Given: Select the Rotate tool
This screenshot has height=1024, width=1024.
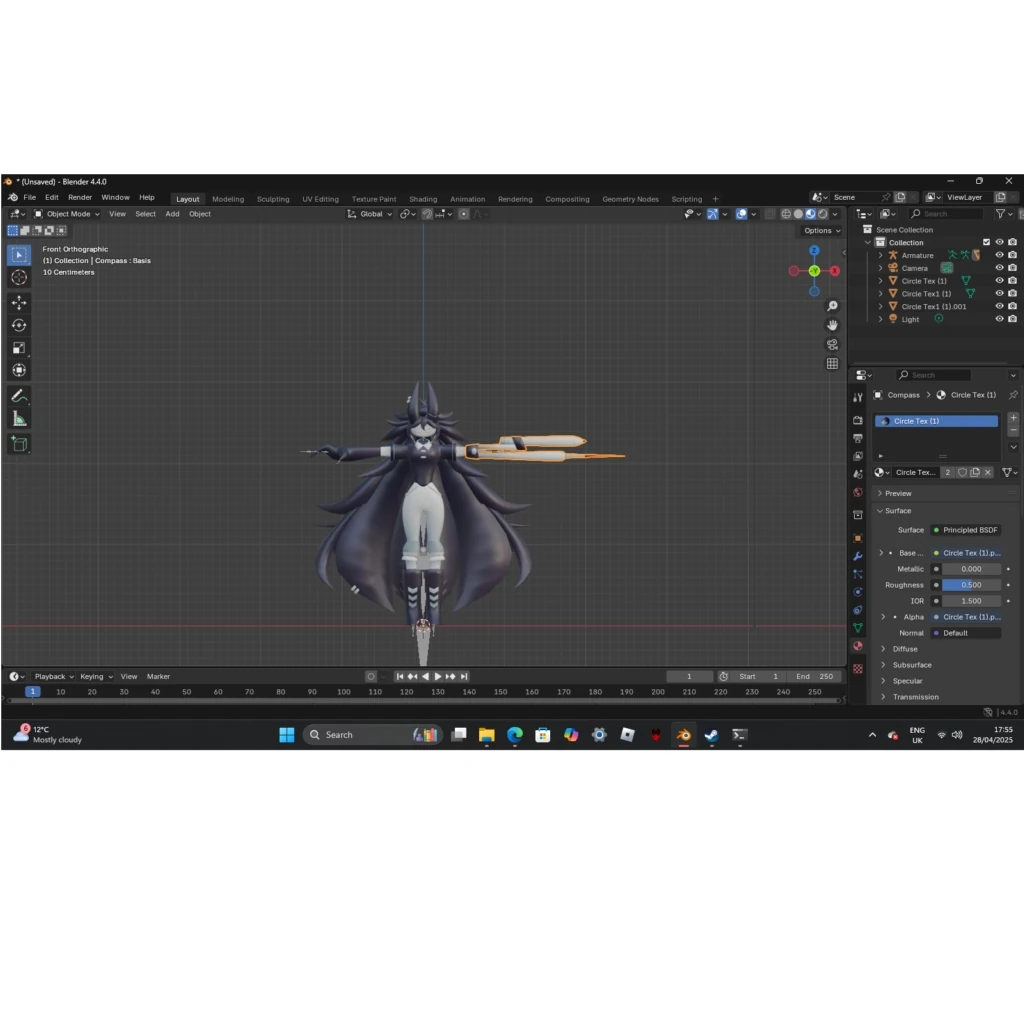Looking at the screenshot, I should point(19,324).
